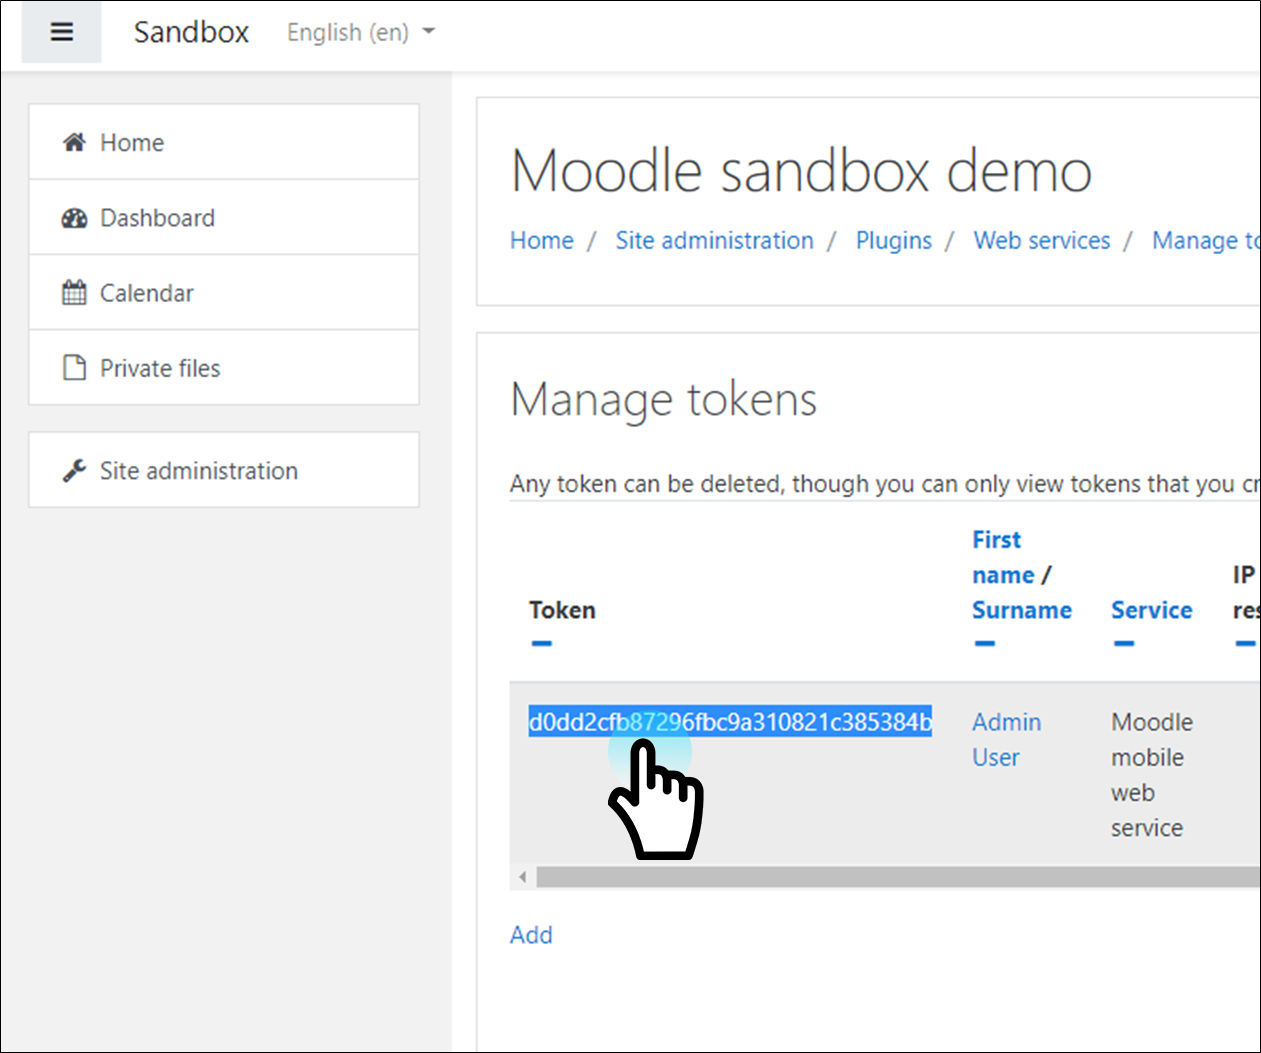Go to Plugins in the breadcrumb
This screenshot has width=1261, height=1053.
tap(893, 240)
